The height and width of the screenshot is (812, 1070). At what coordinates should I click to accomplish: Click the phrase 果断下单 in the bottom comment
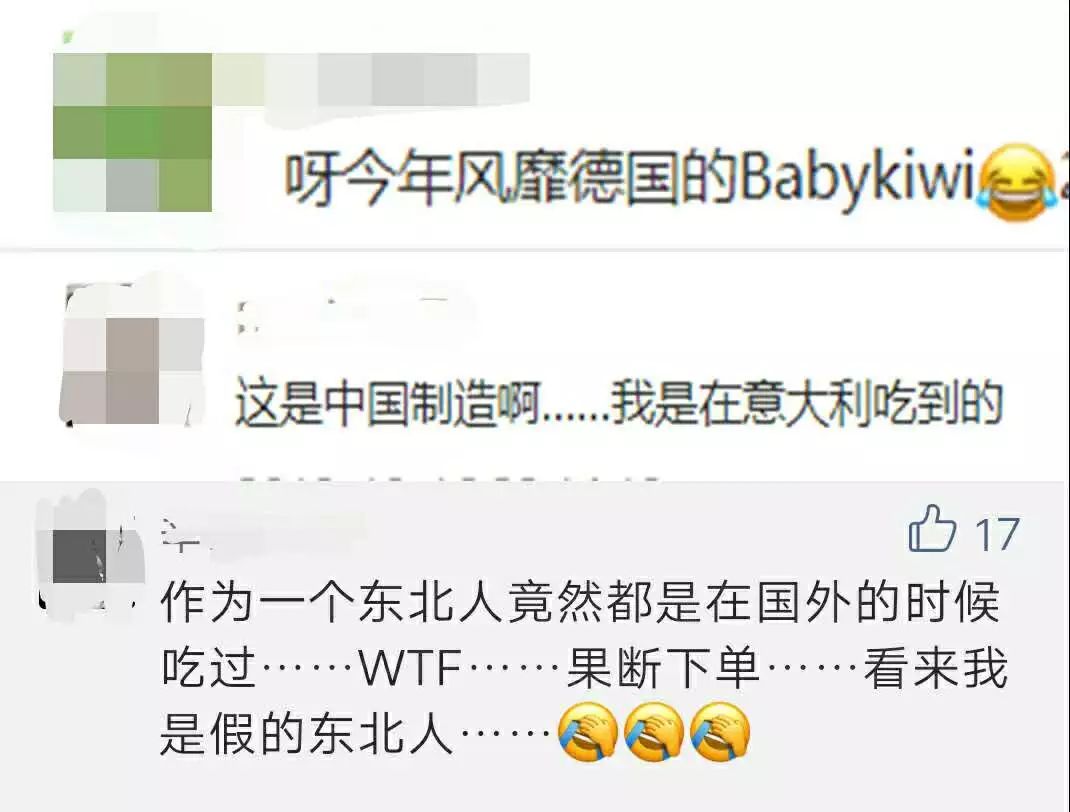tap(662, 667)
